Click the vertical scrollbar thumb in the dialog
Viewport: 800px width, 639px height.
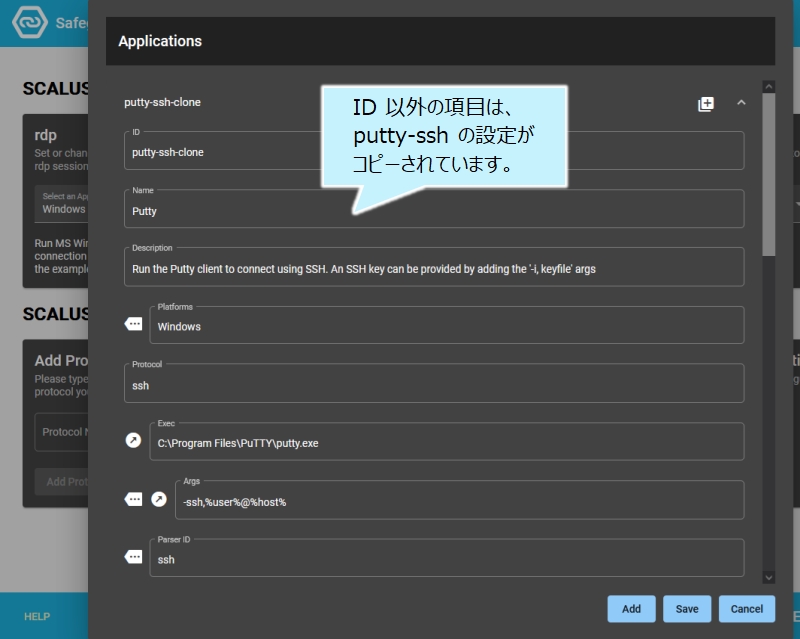pyautogui.click(x=769, y=175)
